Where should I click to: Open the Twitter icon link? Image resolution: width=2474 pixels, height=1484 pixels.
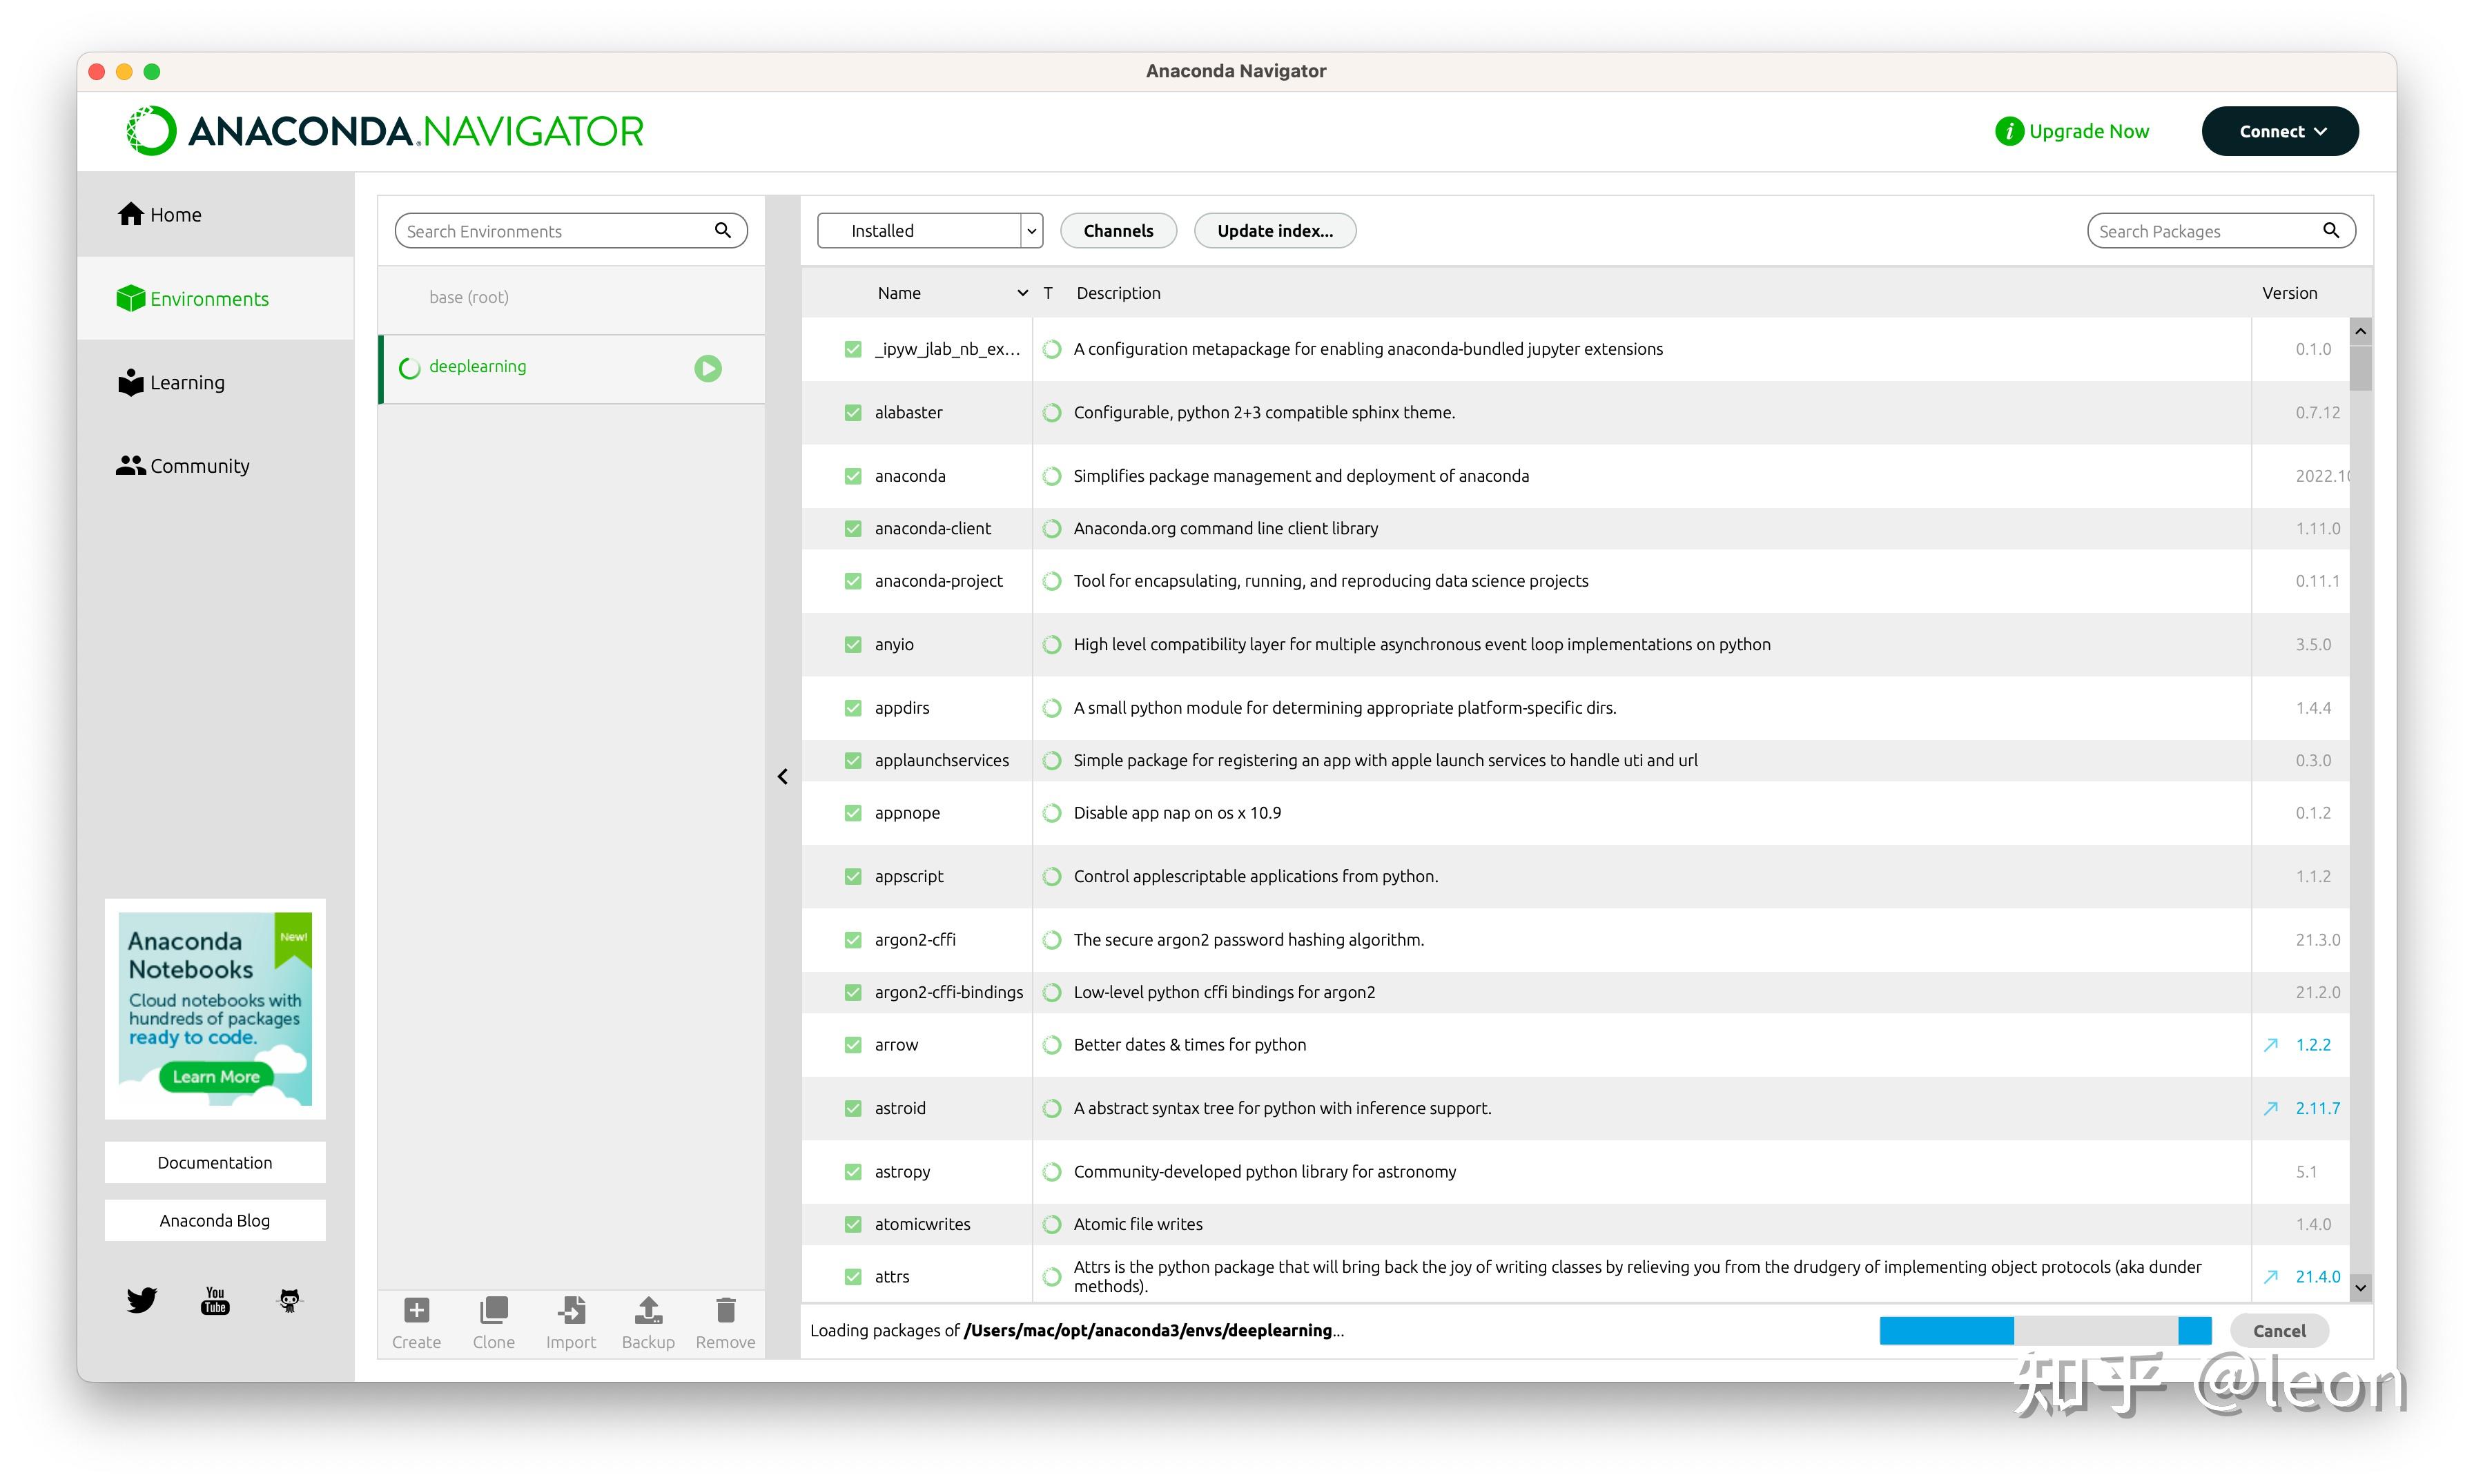pyautogui.click(x=142, y=1300)
